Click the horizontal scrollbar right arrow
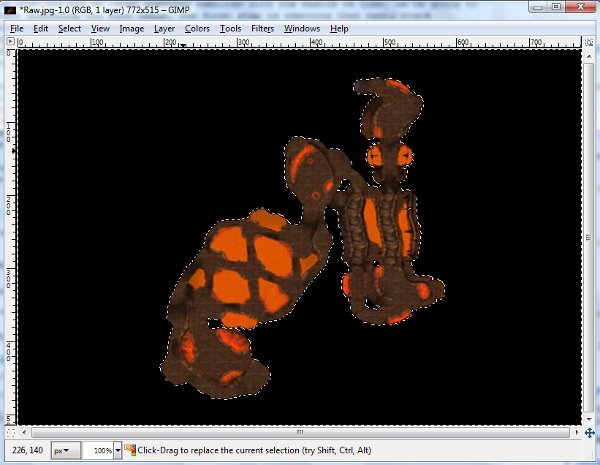The image size is (600, 465). [x=576, y=432]
